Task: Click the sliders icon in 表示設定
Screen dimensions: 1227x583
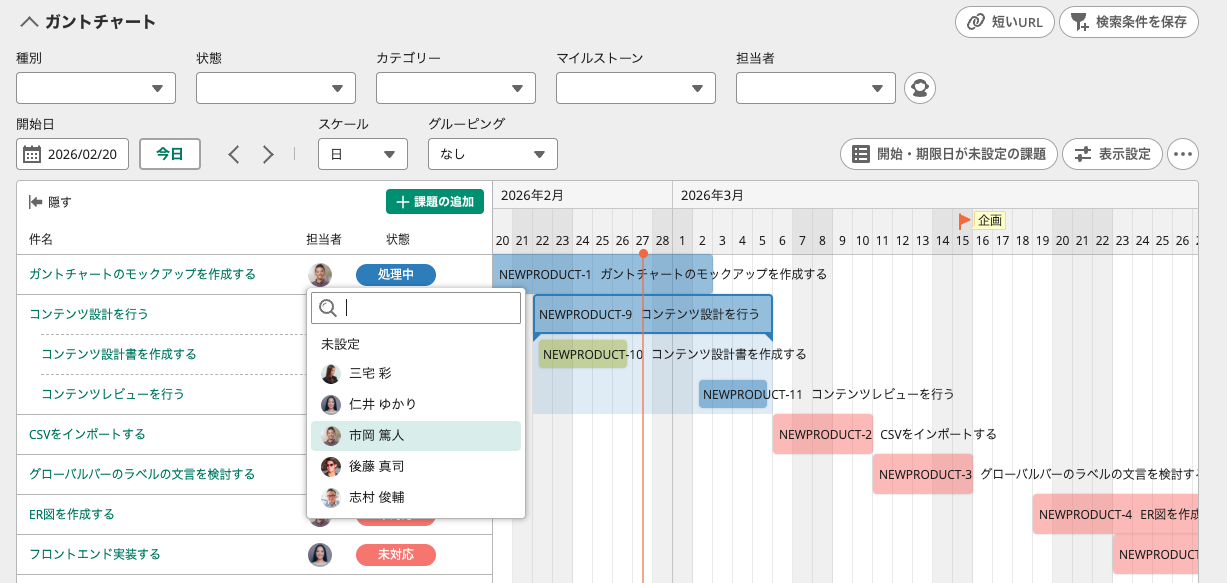Action: [1083, 154]
